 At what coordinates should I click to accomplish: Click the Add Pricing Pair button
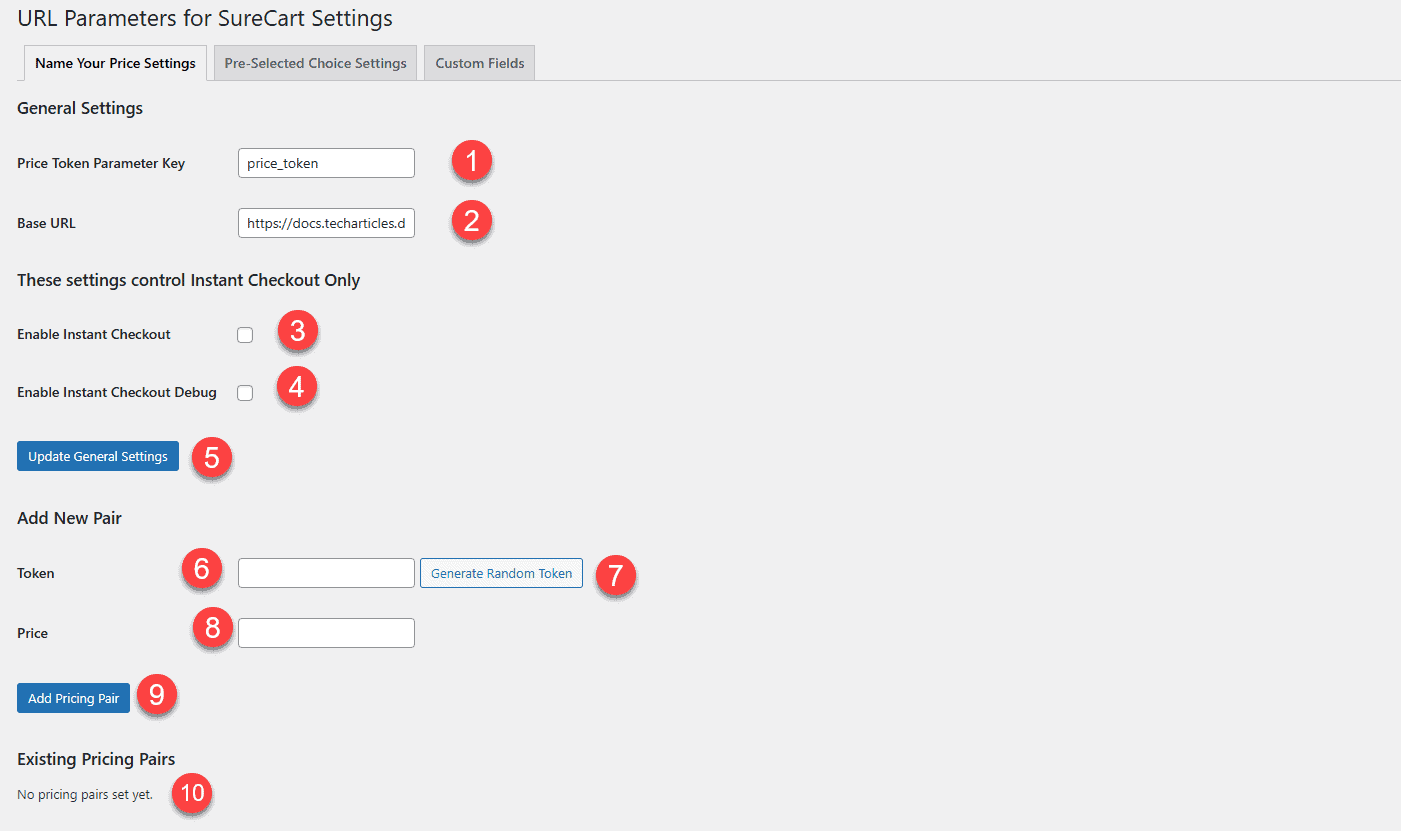pos(73,698)
